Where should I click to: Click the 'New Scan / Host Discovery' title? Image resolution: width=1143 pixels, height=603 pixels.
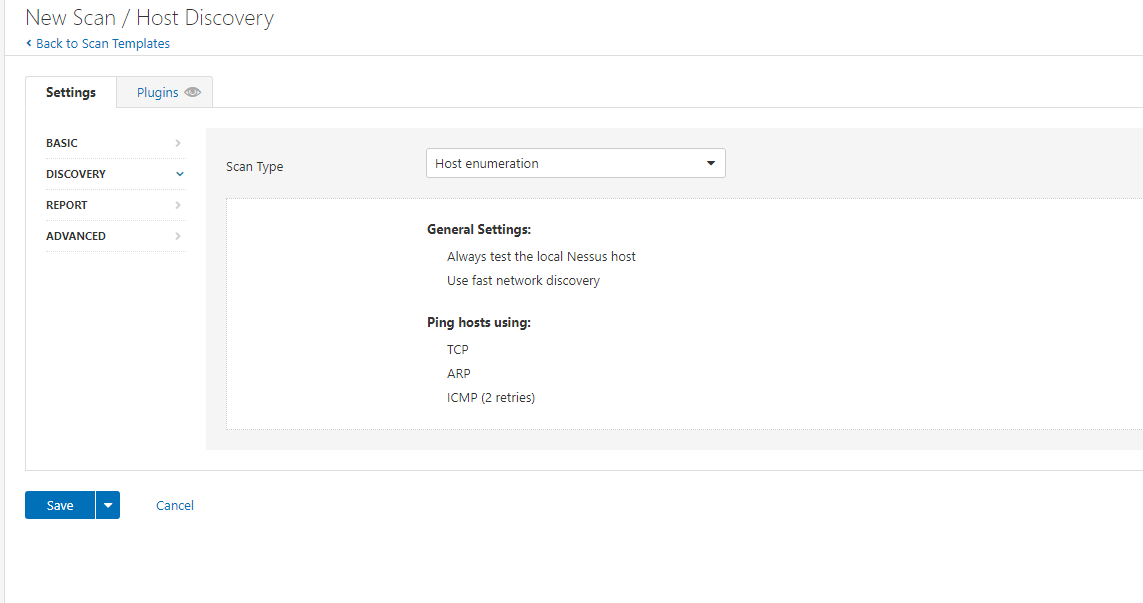[149, 17]
